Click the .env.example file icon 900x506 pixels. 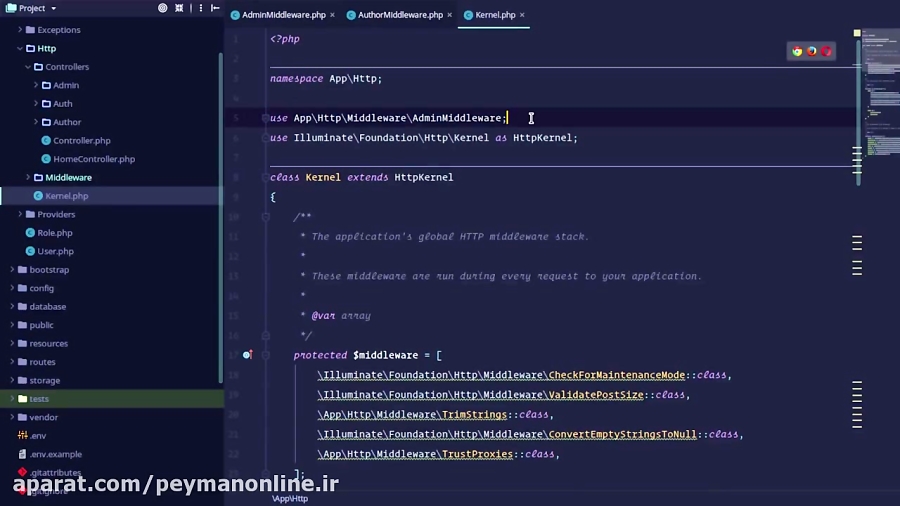tap(22, 454)
